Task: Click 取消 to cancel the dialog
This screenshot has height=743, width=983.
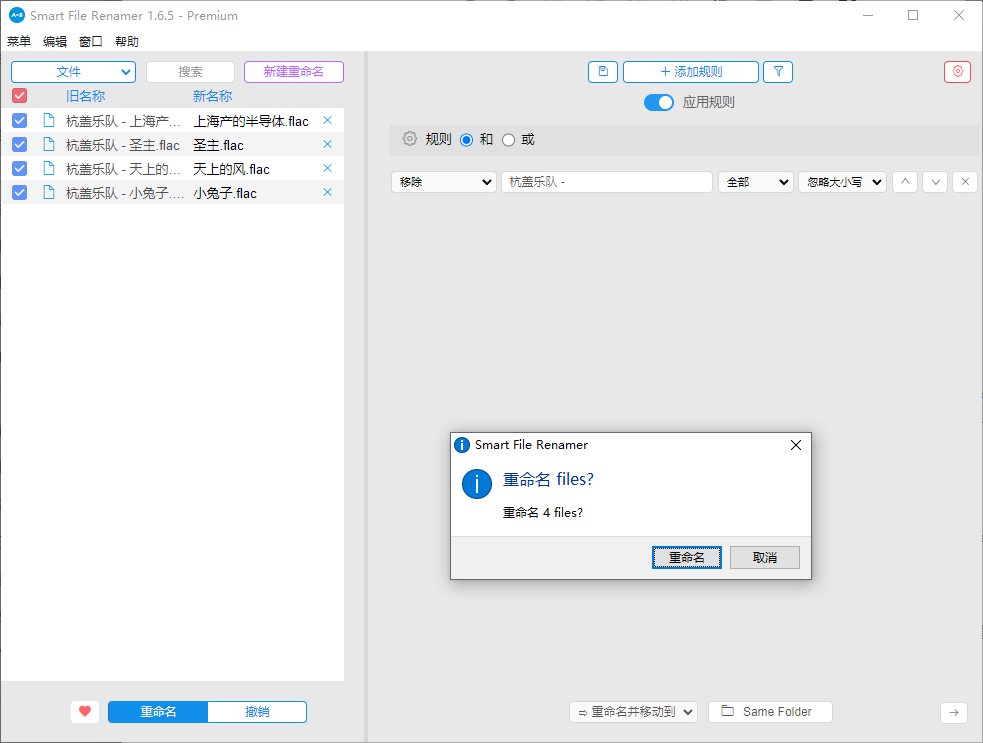Action: point(764,557)
